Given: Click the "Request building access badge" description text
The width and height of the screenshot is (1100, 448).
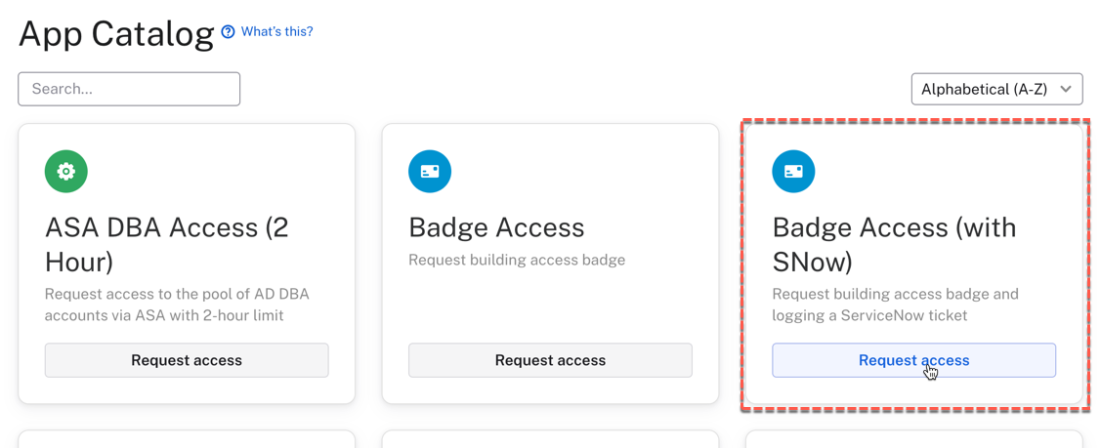Looking at the screenshot, I should 516,260.
